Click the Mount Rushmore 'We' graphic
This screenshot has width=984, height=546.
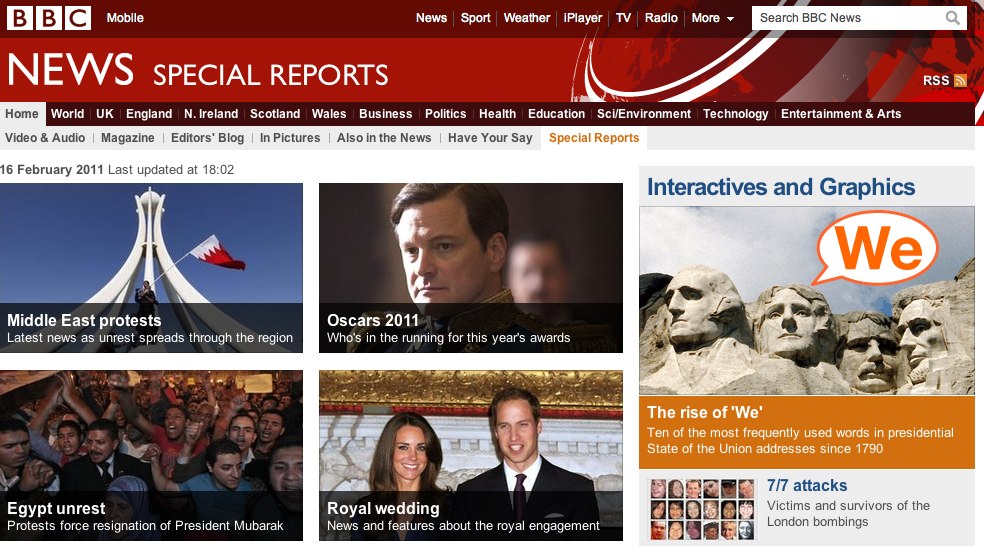(806, 300)
